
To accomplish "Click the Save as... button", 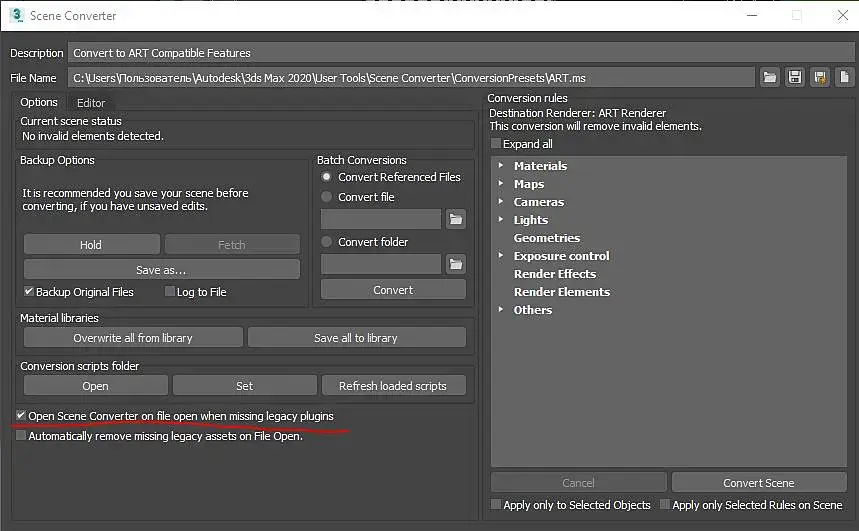I will pyautogui.click(x=162, y=270).
